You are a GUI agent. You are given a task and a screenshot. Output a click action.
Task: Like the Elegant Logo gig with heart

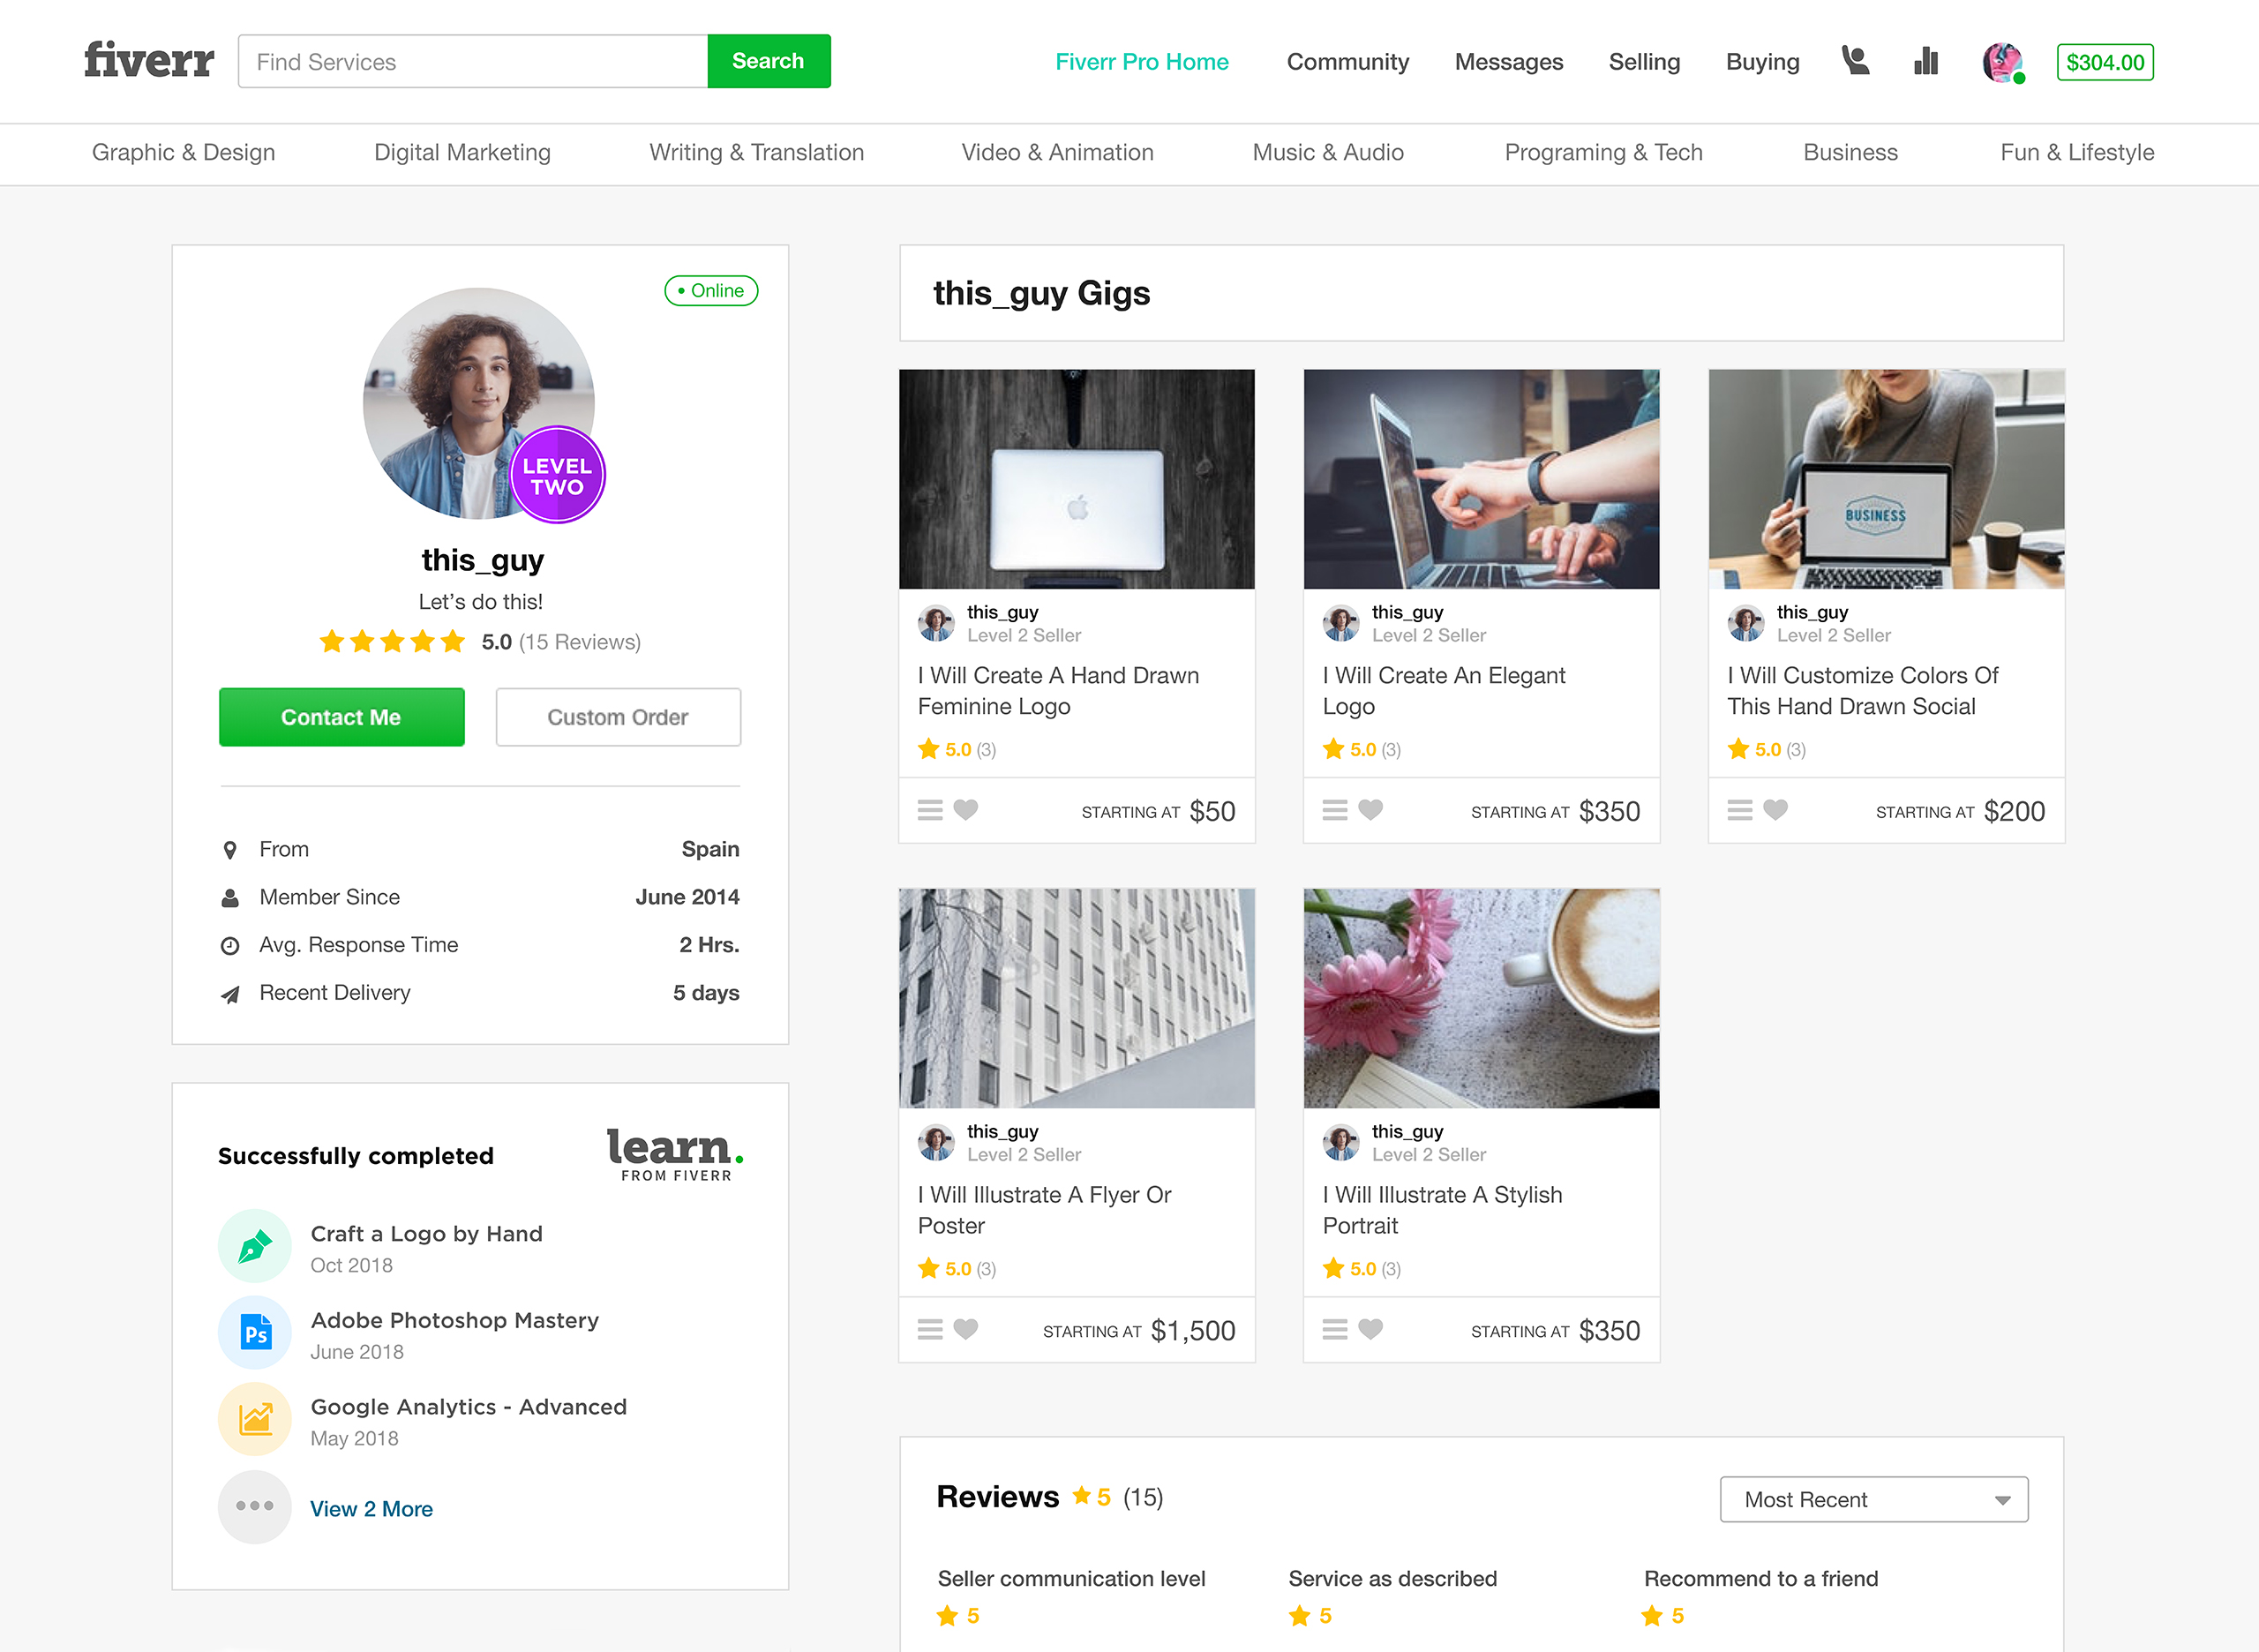(x=1370, y=810)
